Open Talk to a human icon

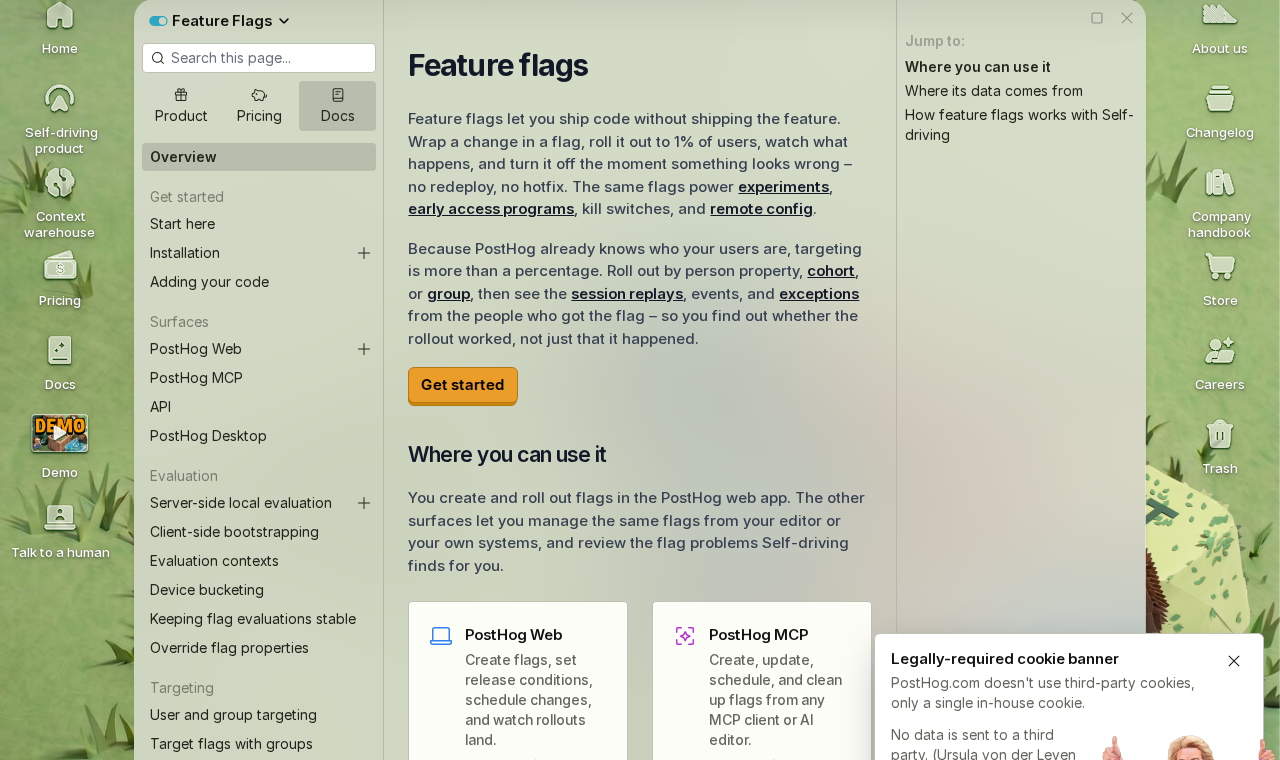pos(60,530)
